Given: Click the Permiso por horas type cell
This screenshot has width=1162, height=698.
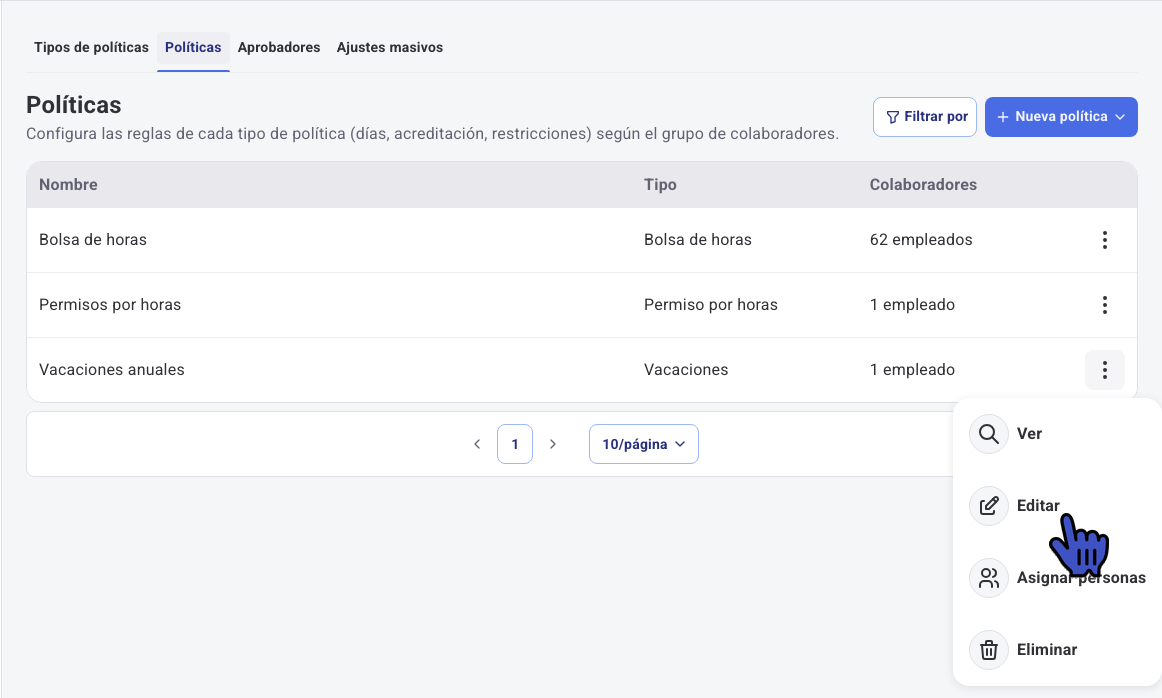Looking at the screenshot, I should point(711,305).
